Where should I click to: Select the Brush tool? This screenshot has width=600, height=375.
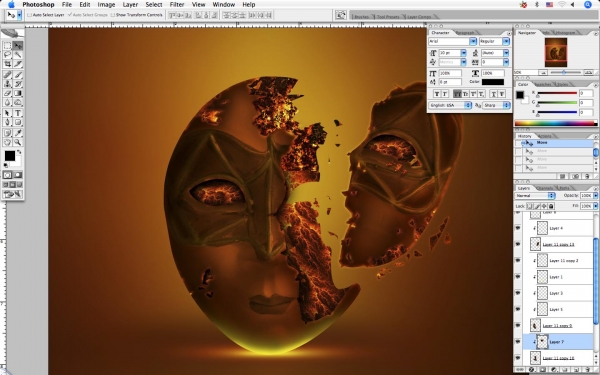click(x=18, y=75)
